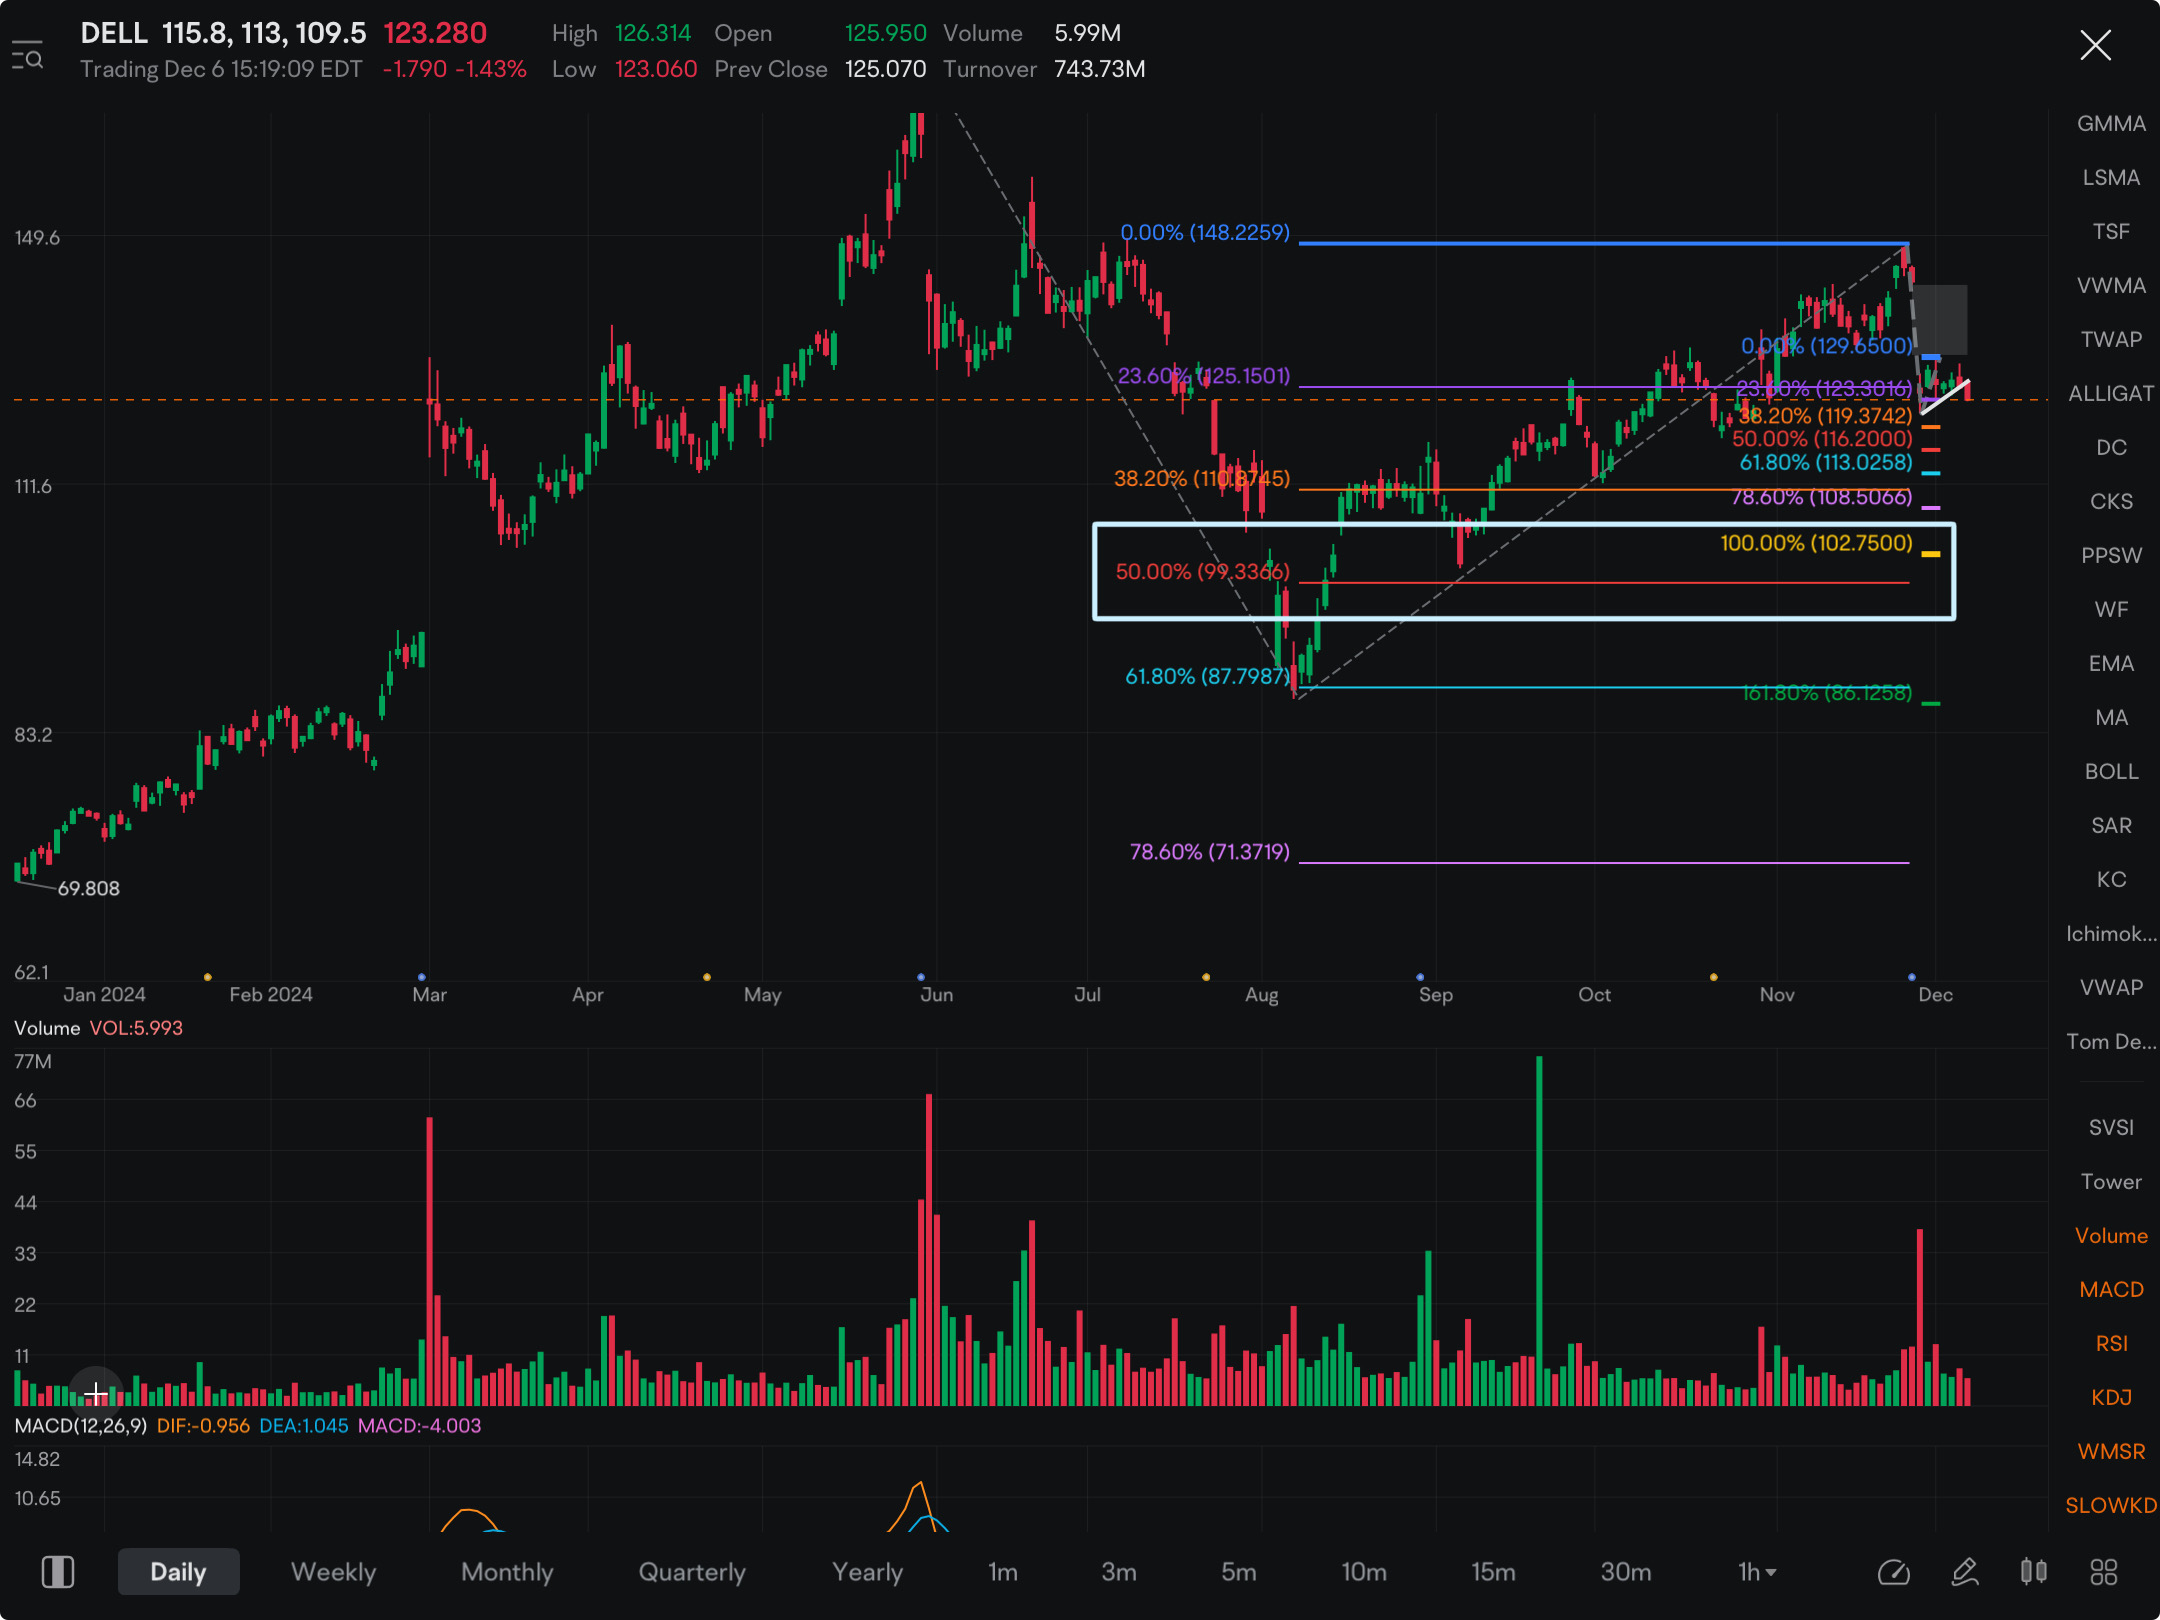This screenshot has width=2160, height=1620.
Task: Enable the Tom DeMark indicator
Action: coord(2111,1042)
